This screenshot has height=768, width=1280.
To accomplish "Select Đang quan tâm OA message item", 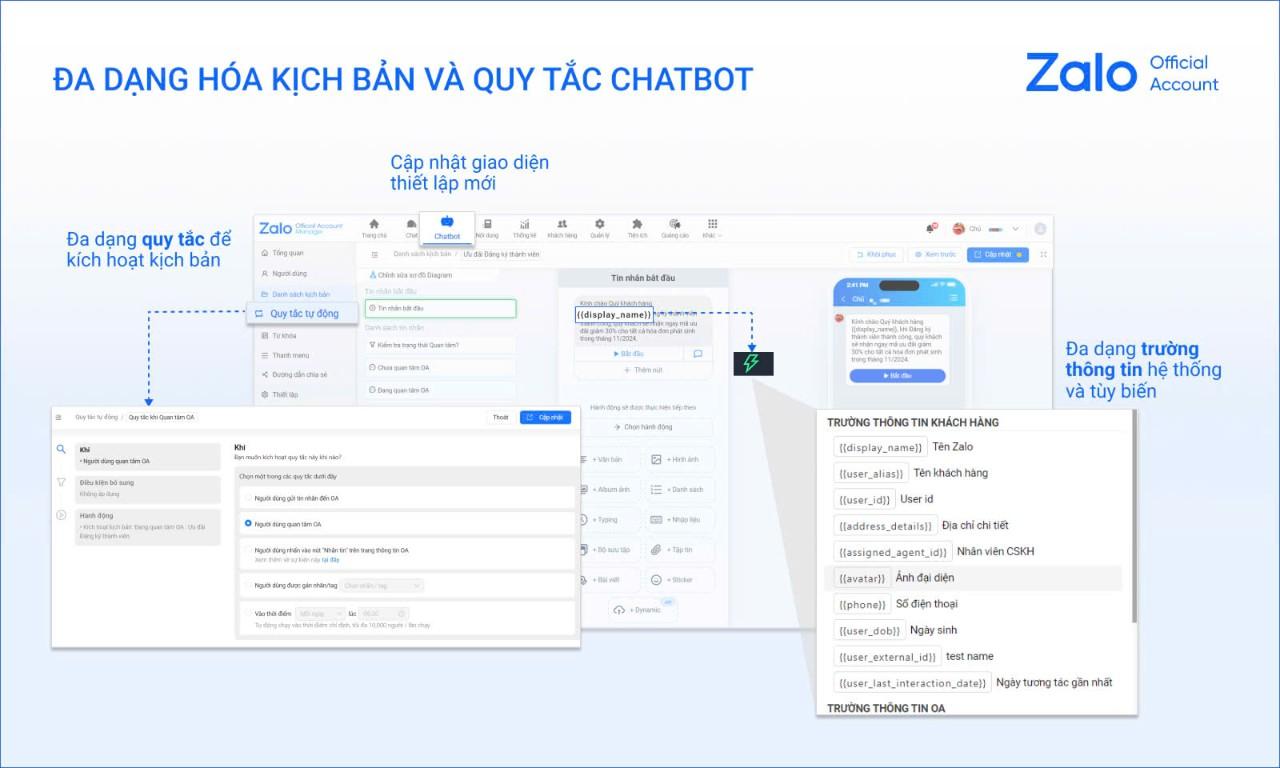I will 440,390.
